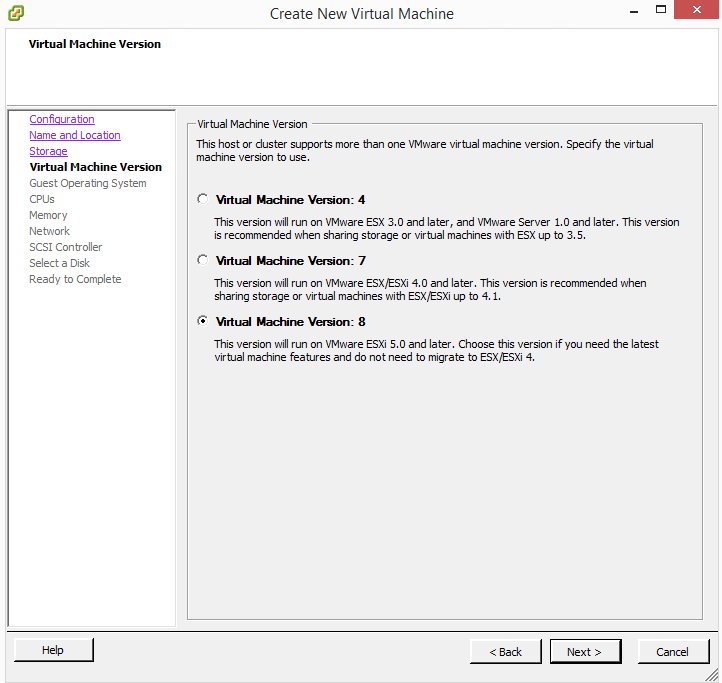722x683 pixels.
Task: Proceed with the Next > button
Action: pyautogui.click(x=585, y=652)
